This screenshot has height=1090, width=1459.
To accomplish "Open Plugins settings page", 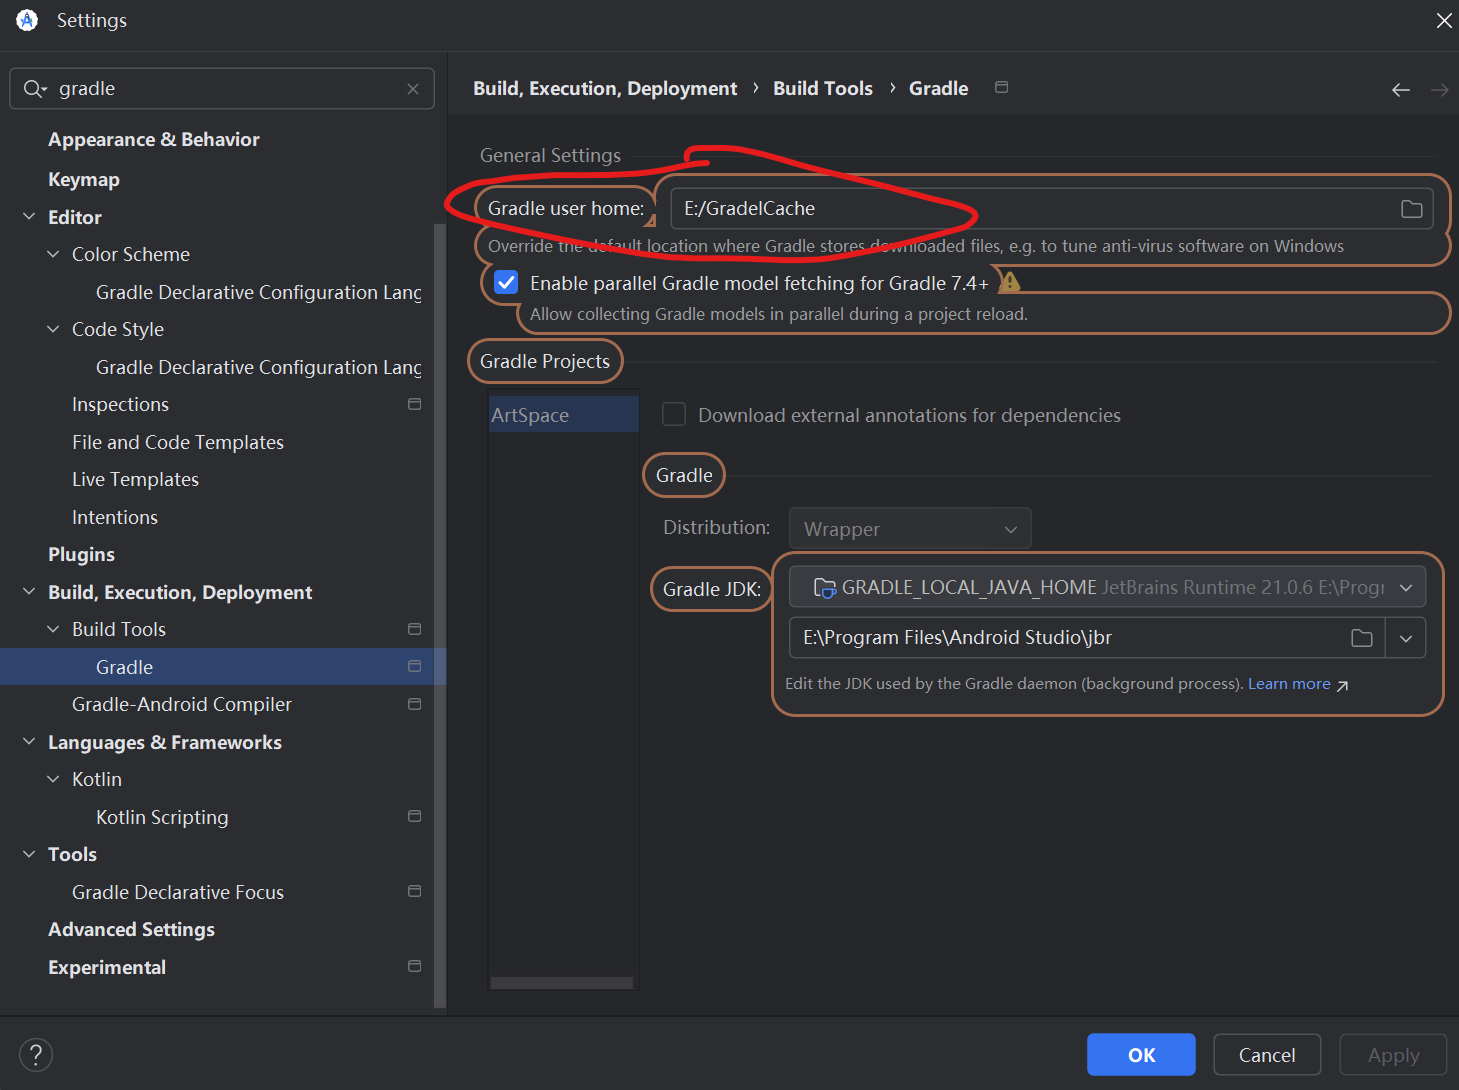I will 81,555.
